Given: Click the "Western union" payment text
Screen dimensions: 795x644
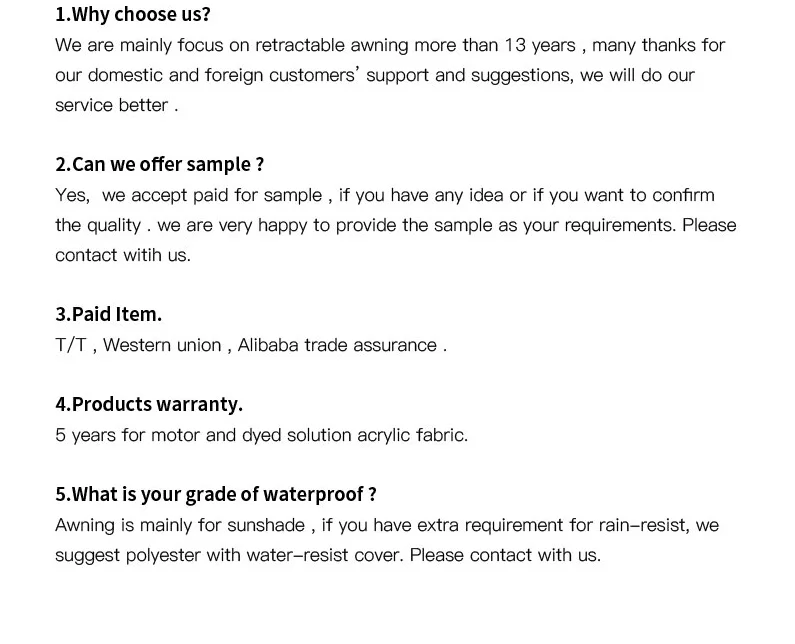Looking at the screenshot, I should pos(162,345).
